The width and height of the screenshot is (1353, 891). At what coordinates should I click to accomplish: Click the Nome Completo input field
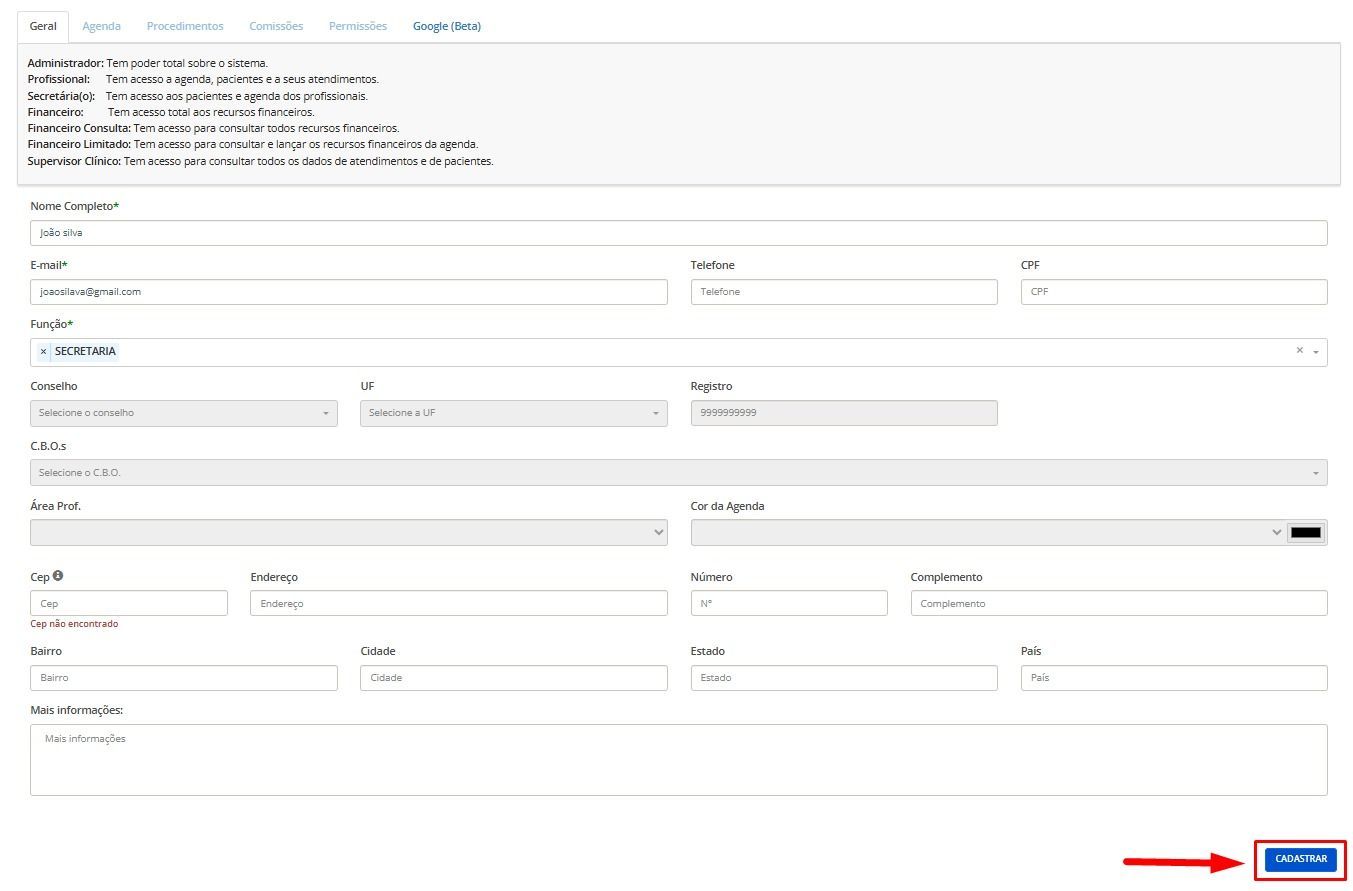tap(679, 233)
